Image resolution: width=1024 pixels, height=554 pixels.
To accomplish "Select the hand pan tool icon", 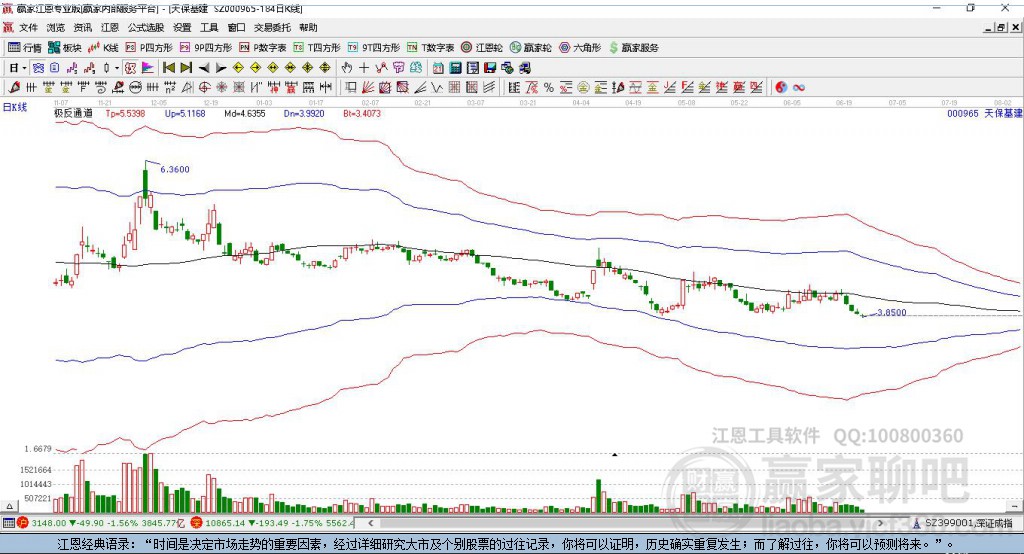I will 347,68.
